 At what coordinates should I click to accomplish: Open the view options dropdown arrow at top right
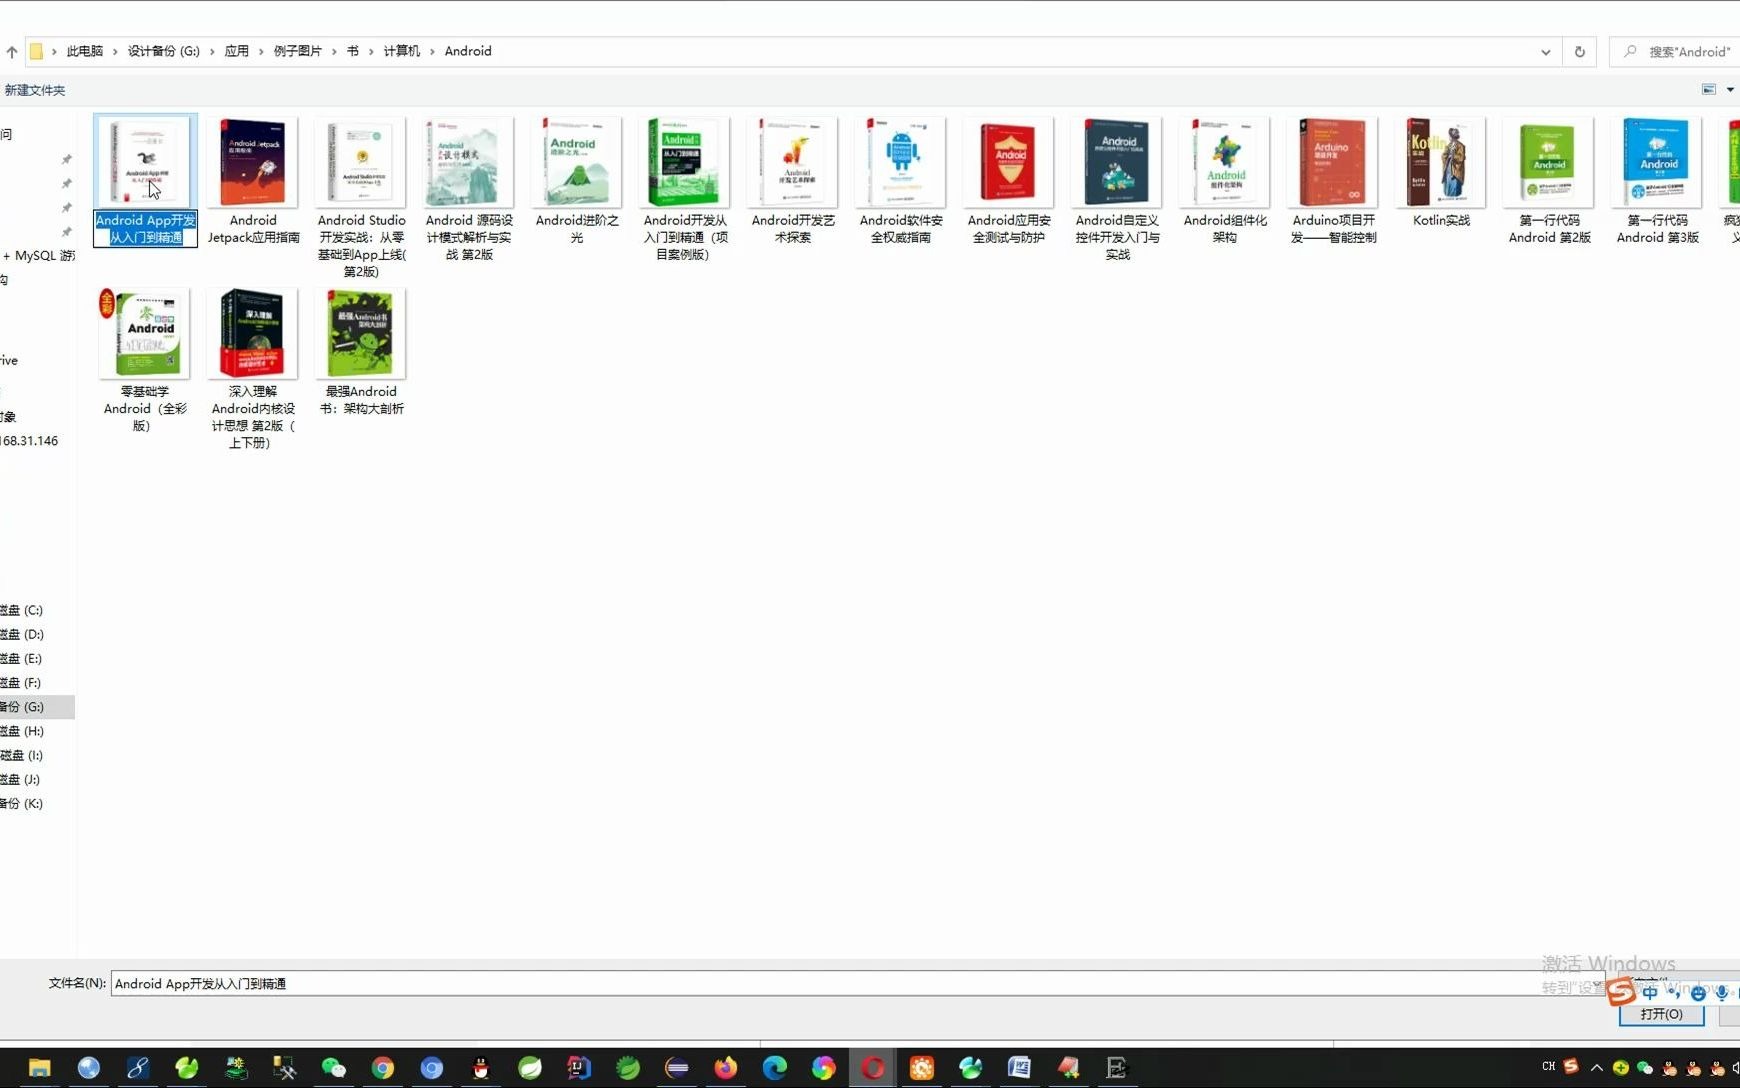pos(1729,89)
